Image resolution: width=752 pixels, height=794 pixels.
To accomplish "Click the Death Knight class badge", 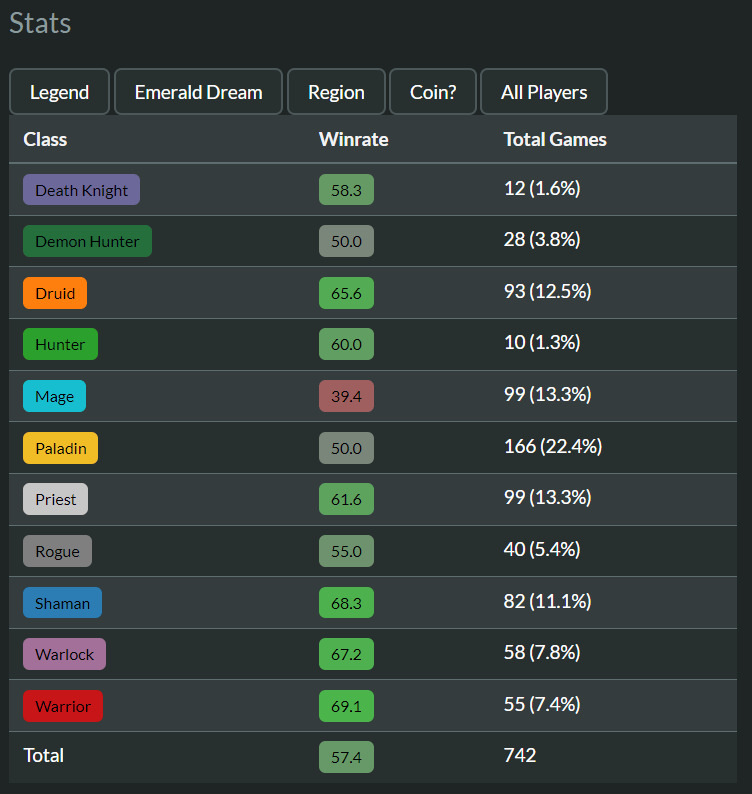I will 81,189.
